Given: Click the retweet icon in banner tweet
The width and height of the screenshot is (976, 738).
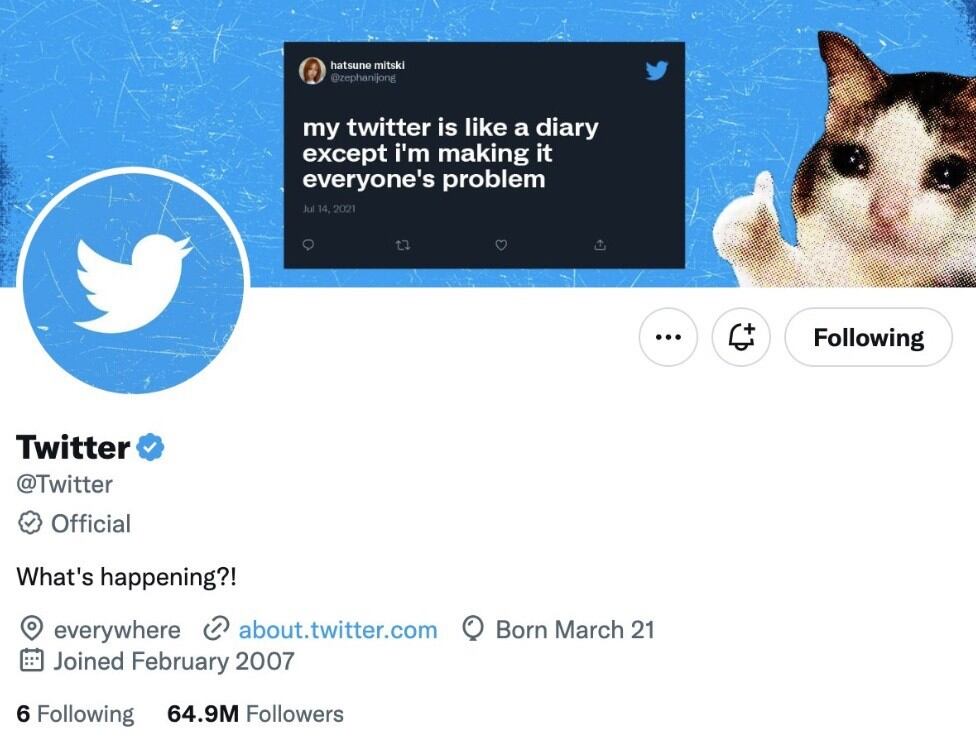Looking at the screenshot, I should (x=404, y=245).
